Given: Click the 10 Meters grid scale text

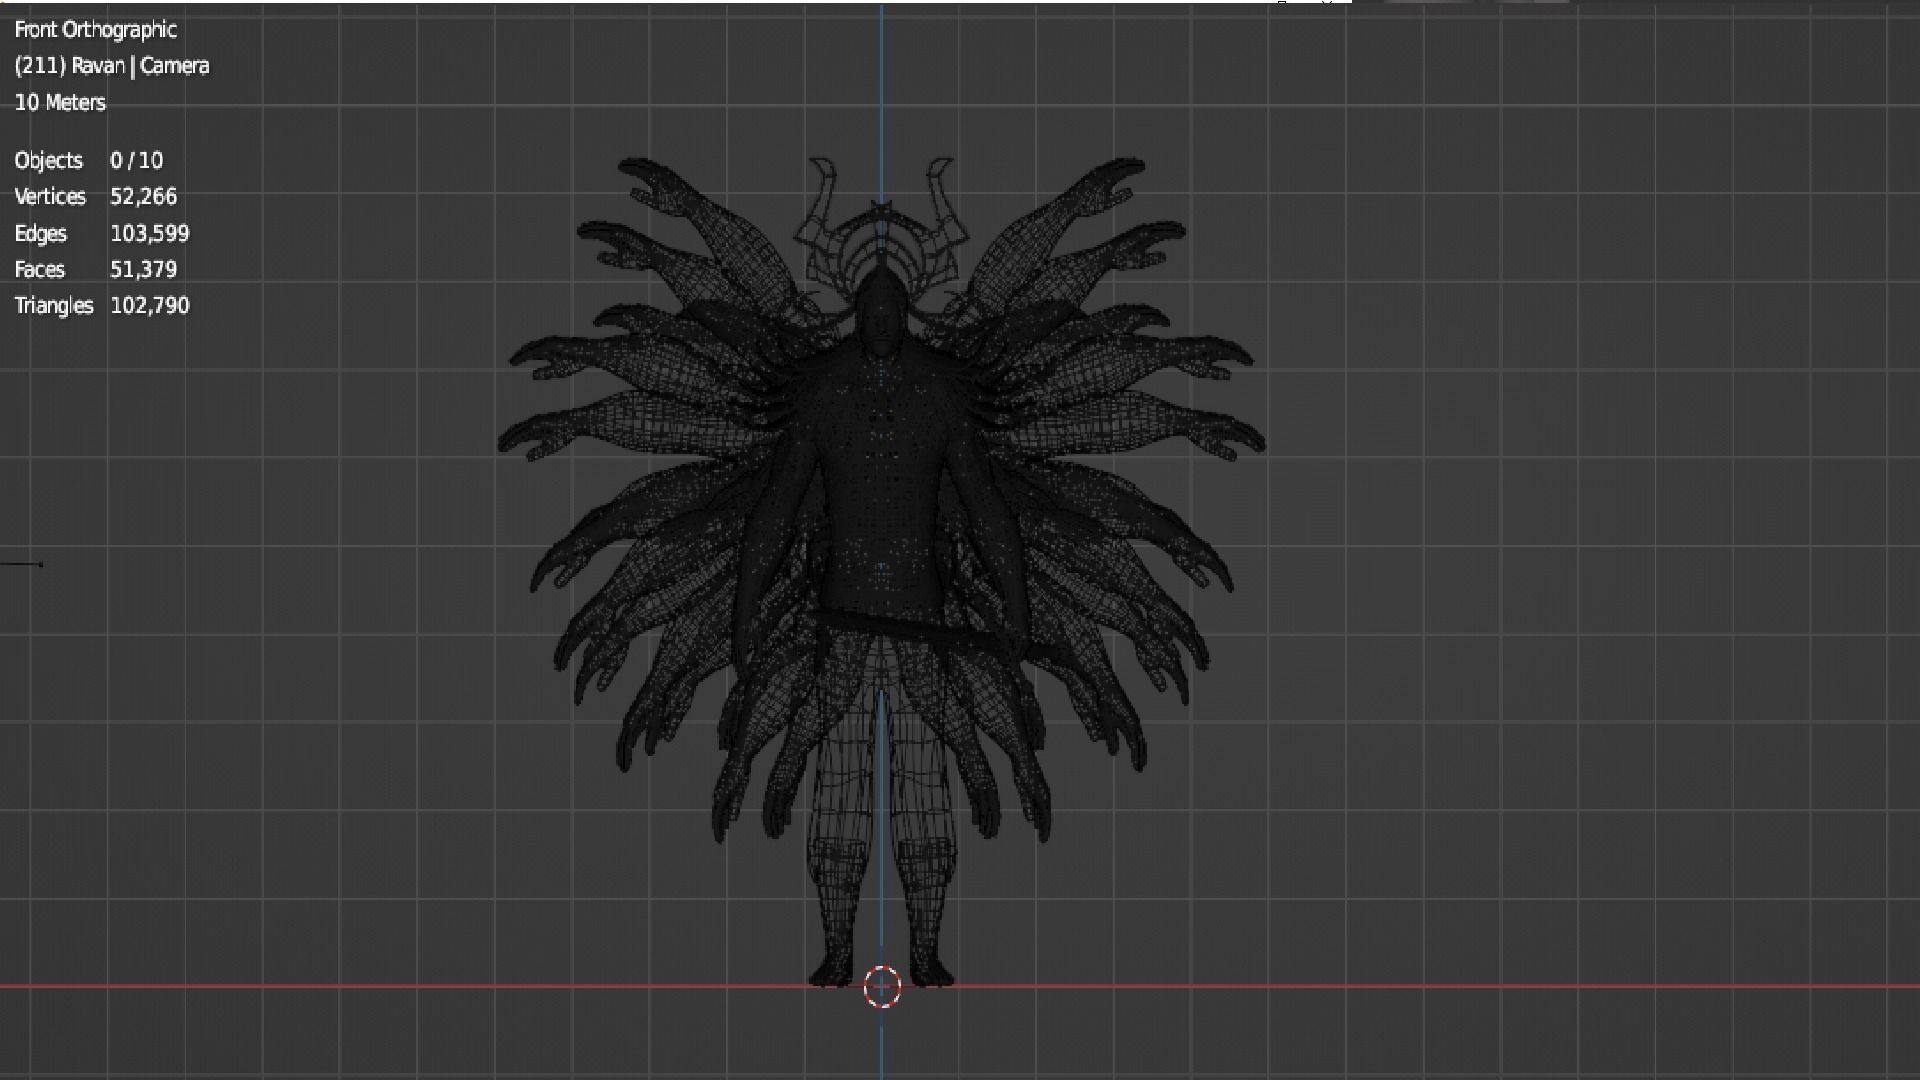Looking at the screenshot, I should (60, 103).
